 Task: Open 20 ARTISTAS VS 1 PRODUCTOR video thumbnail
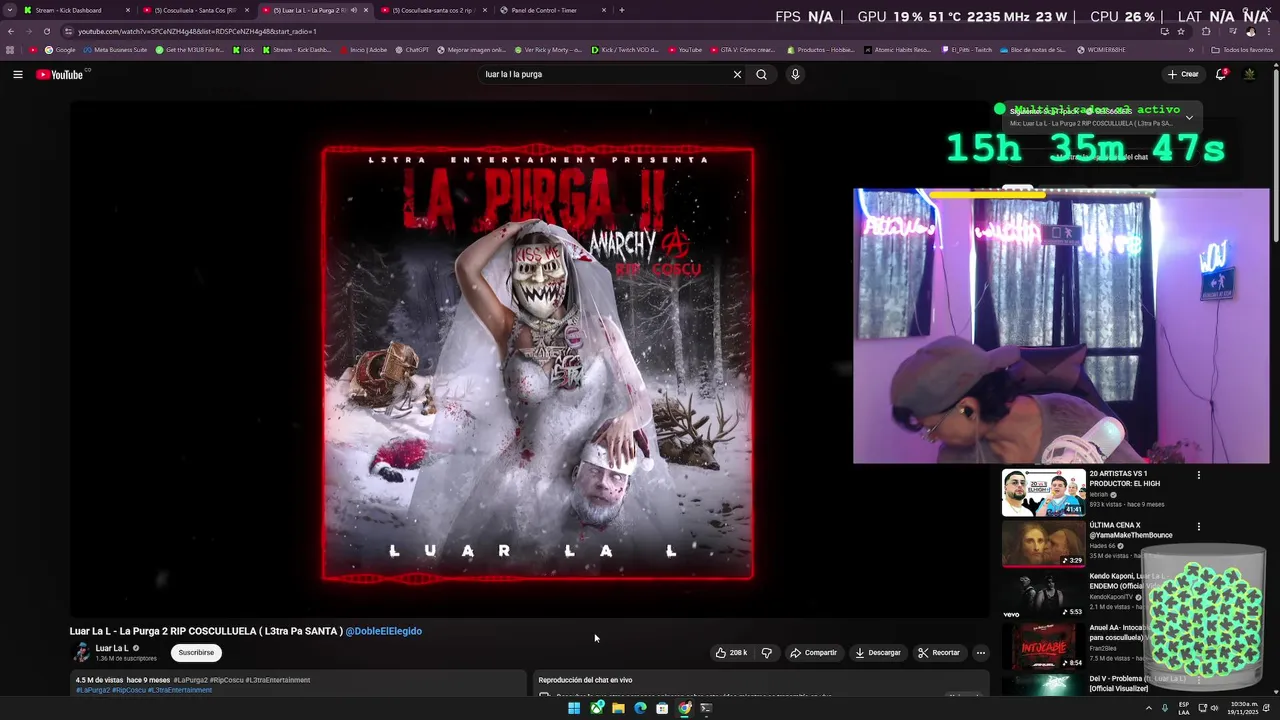coord(1043,493)
